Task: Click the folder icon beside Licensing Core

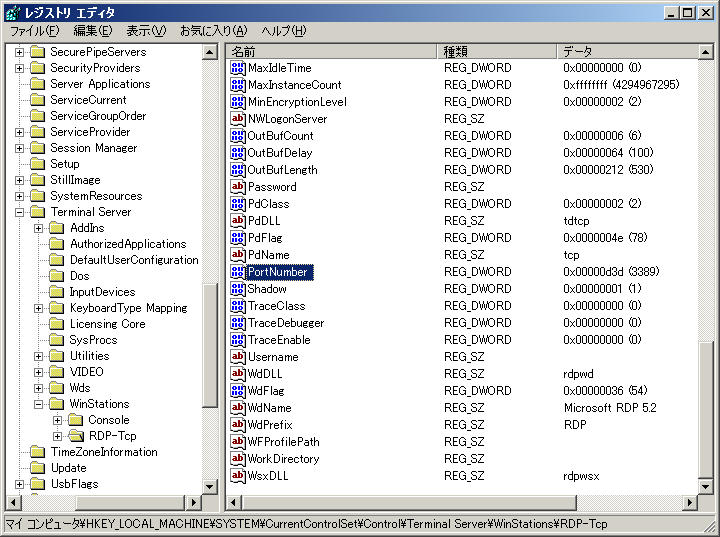Action: pos(57,324)
